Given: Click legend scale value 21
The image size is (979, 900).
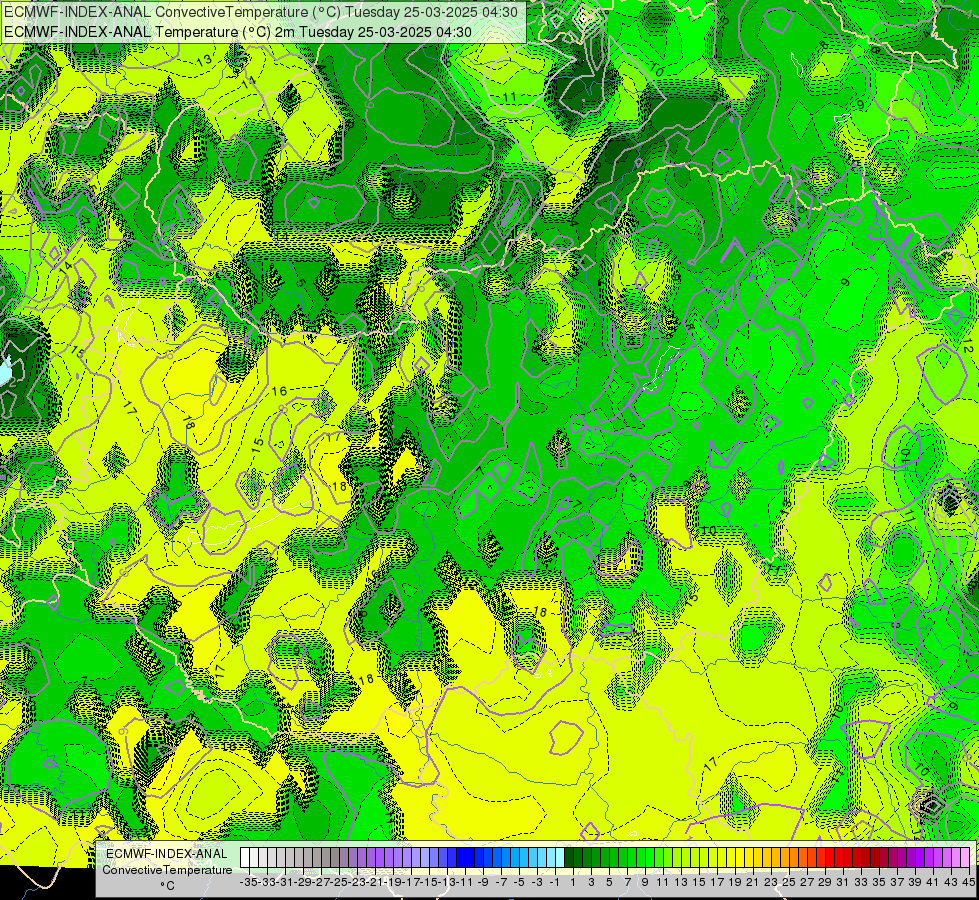Looking at the screenshot, I should click(754, 882).
